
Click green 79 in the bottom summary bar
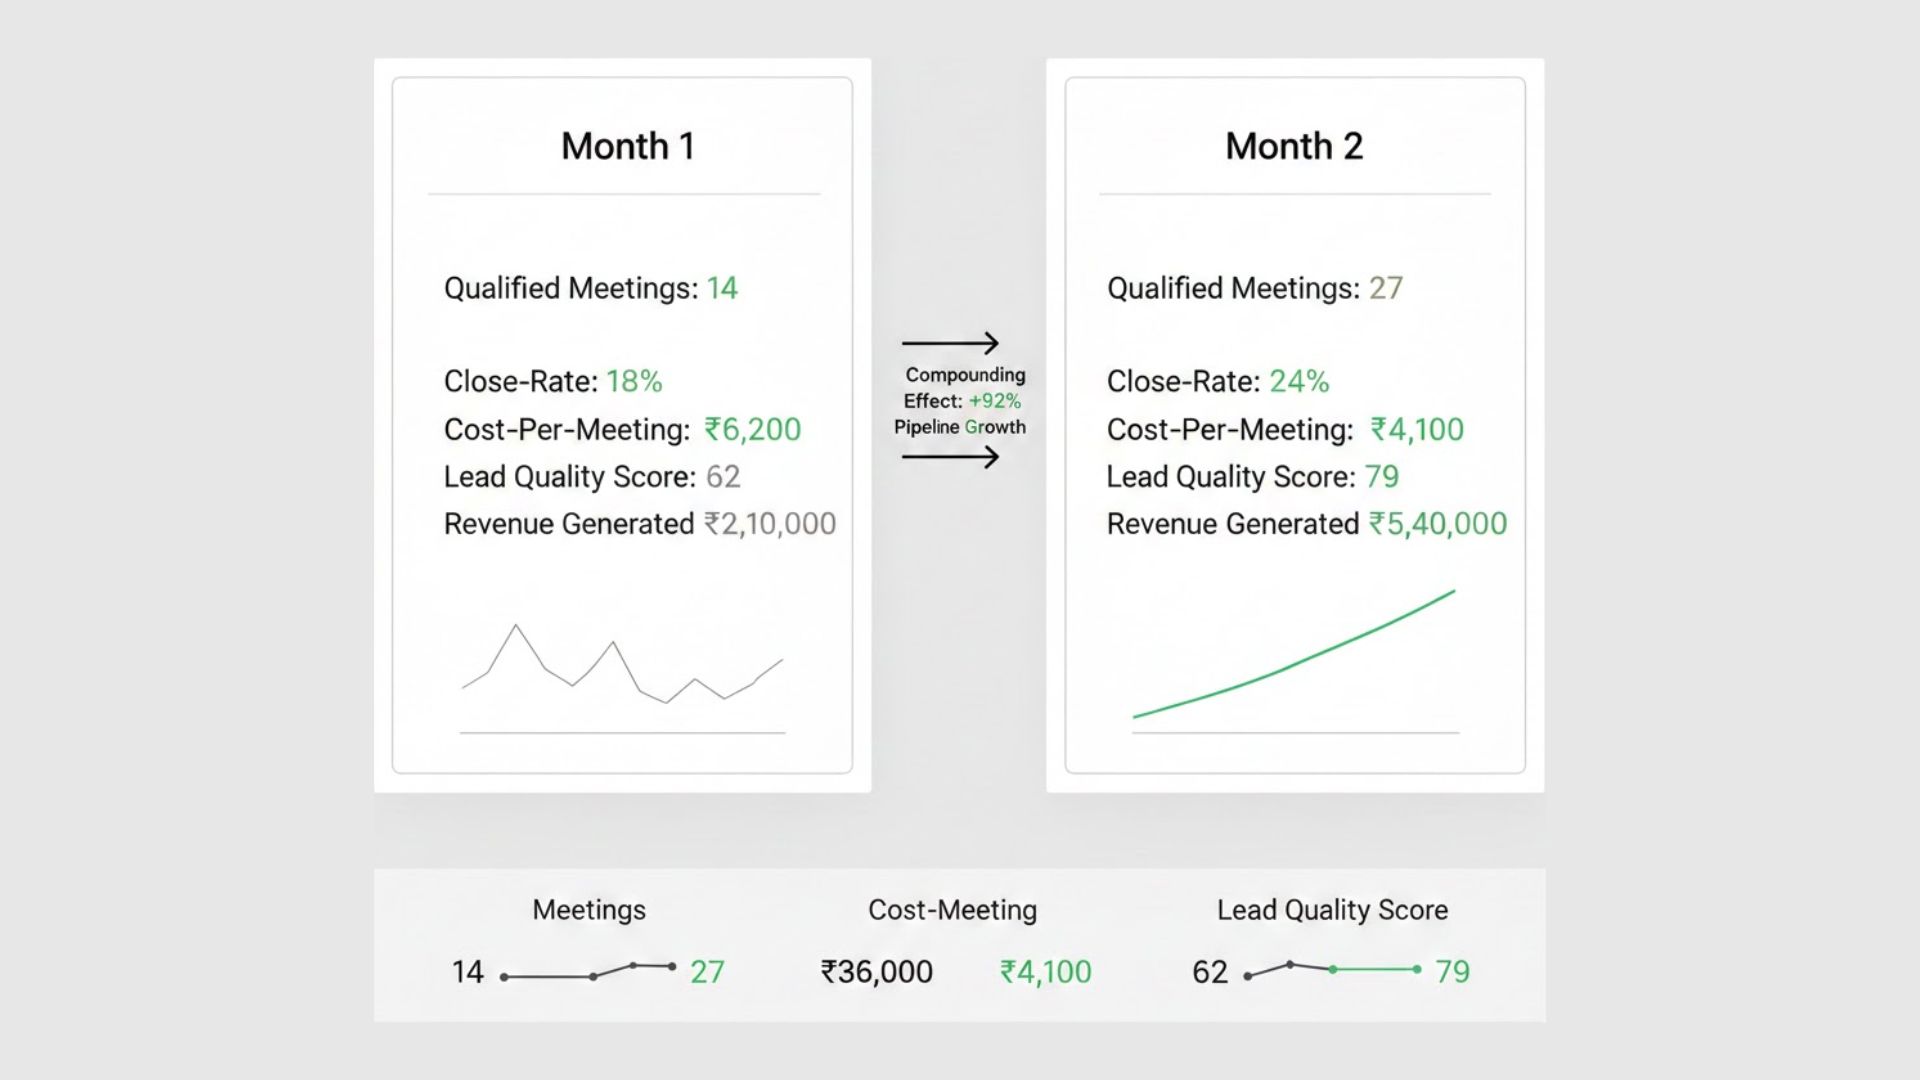(1452, 971)
